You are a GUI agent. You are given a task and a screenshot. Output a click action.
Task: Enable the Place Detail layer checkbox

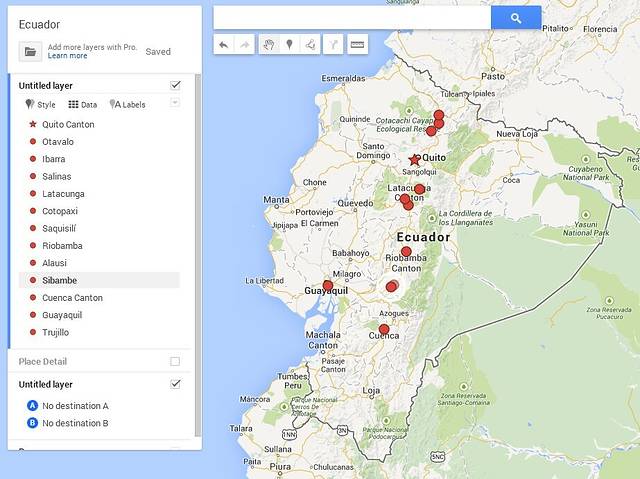point(175,361)
